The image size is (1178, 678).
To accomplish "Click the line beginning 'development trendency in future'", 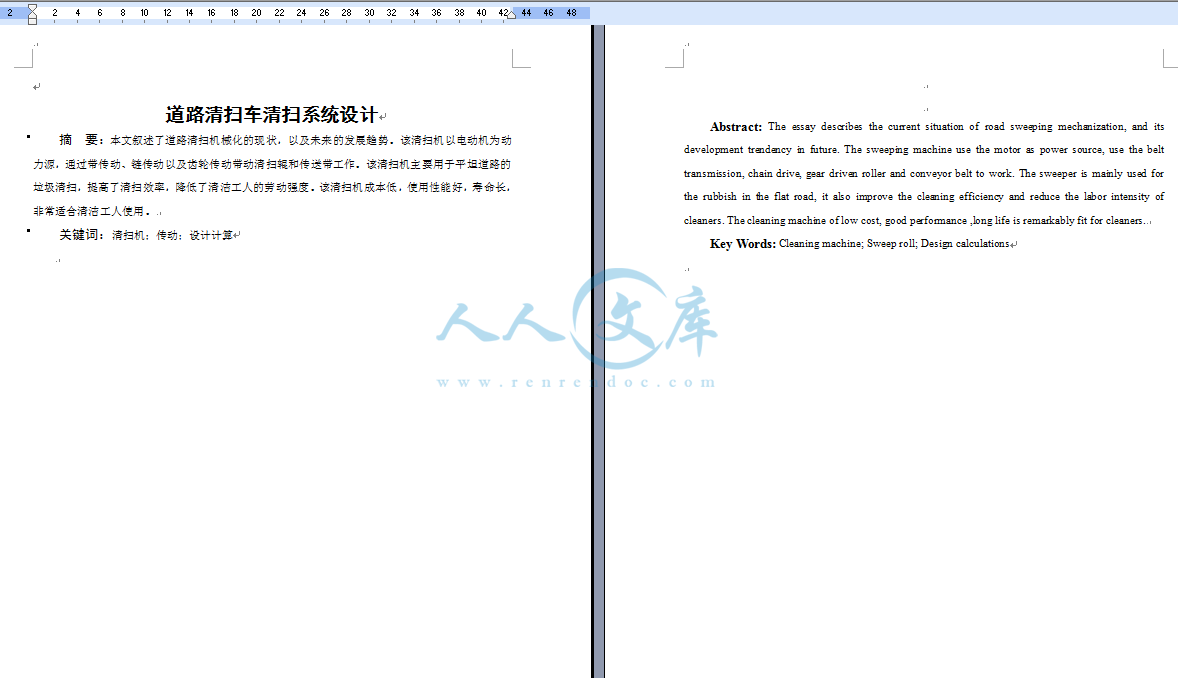I will (x=924, y=150).
